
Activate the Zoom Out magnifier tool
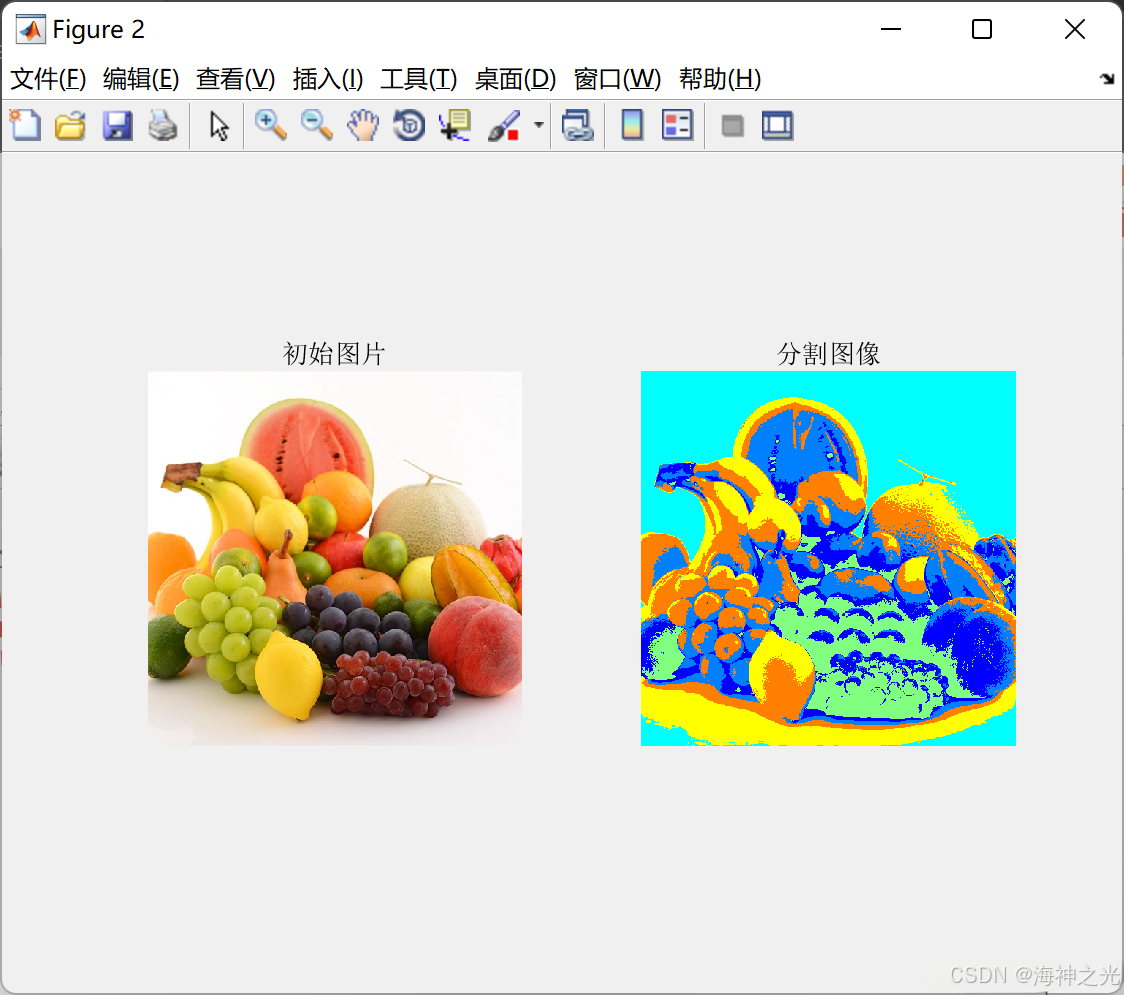pyautogui.click(x=316, y=125)
